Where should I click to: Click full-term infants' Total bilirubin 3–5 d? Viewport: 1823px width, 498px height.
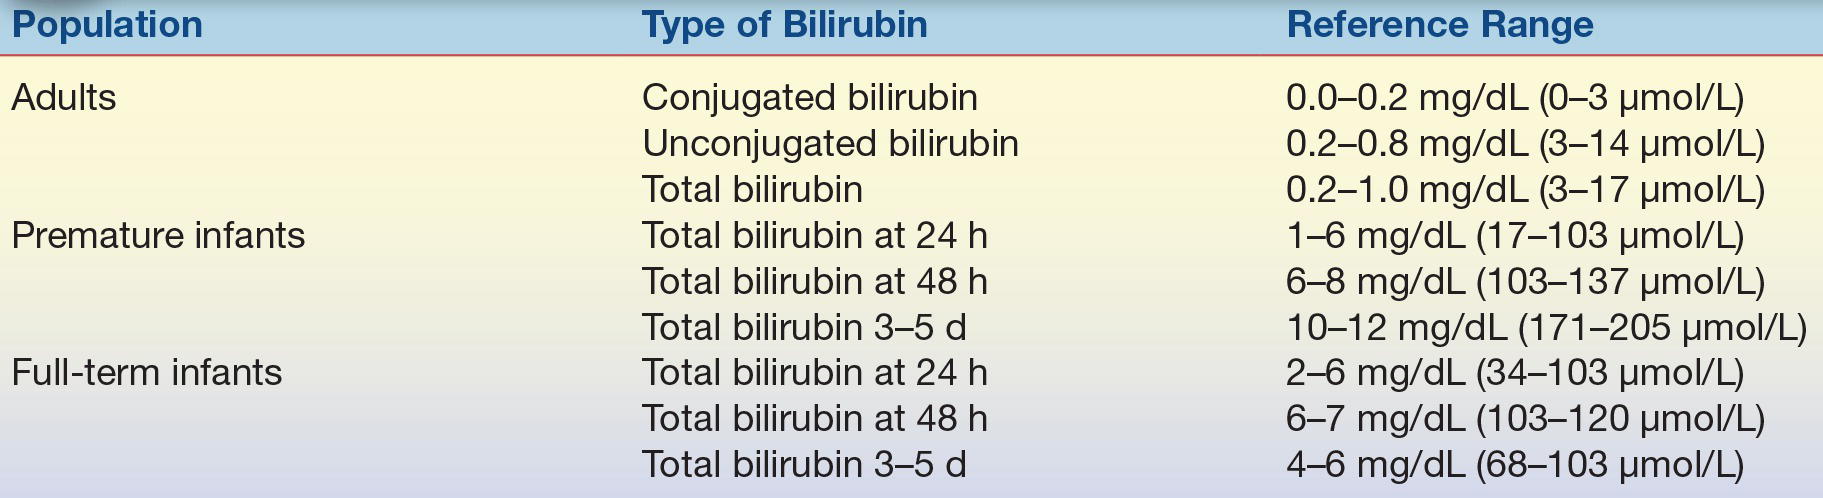coord(804,465)
